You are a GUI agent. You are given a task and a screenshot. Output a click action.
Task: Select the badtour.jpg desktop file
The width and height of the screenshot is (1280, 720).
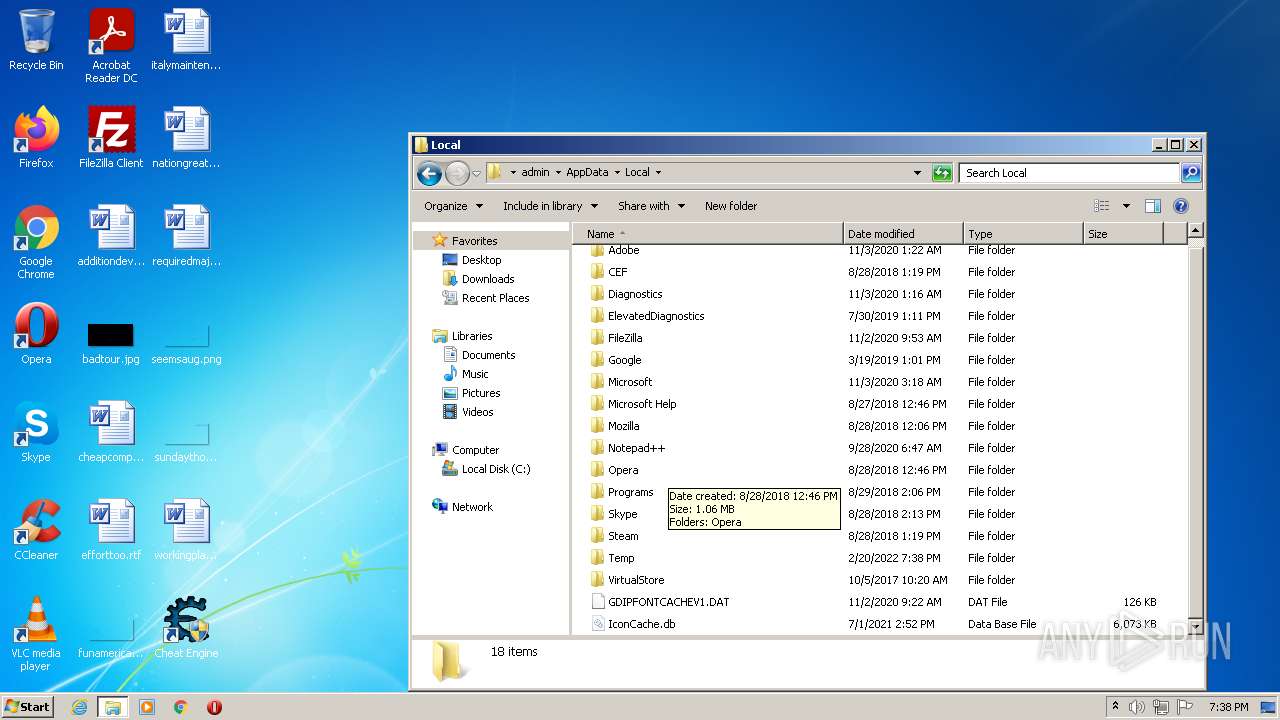click(111, 343)
